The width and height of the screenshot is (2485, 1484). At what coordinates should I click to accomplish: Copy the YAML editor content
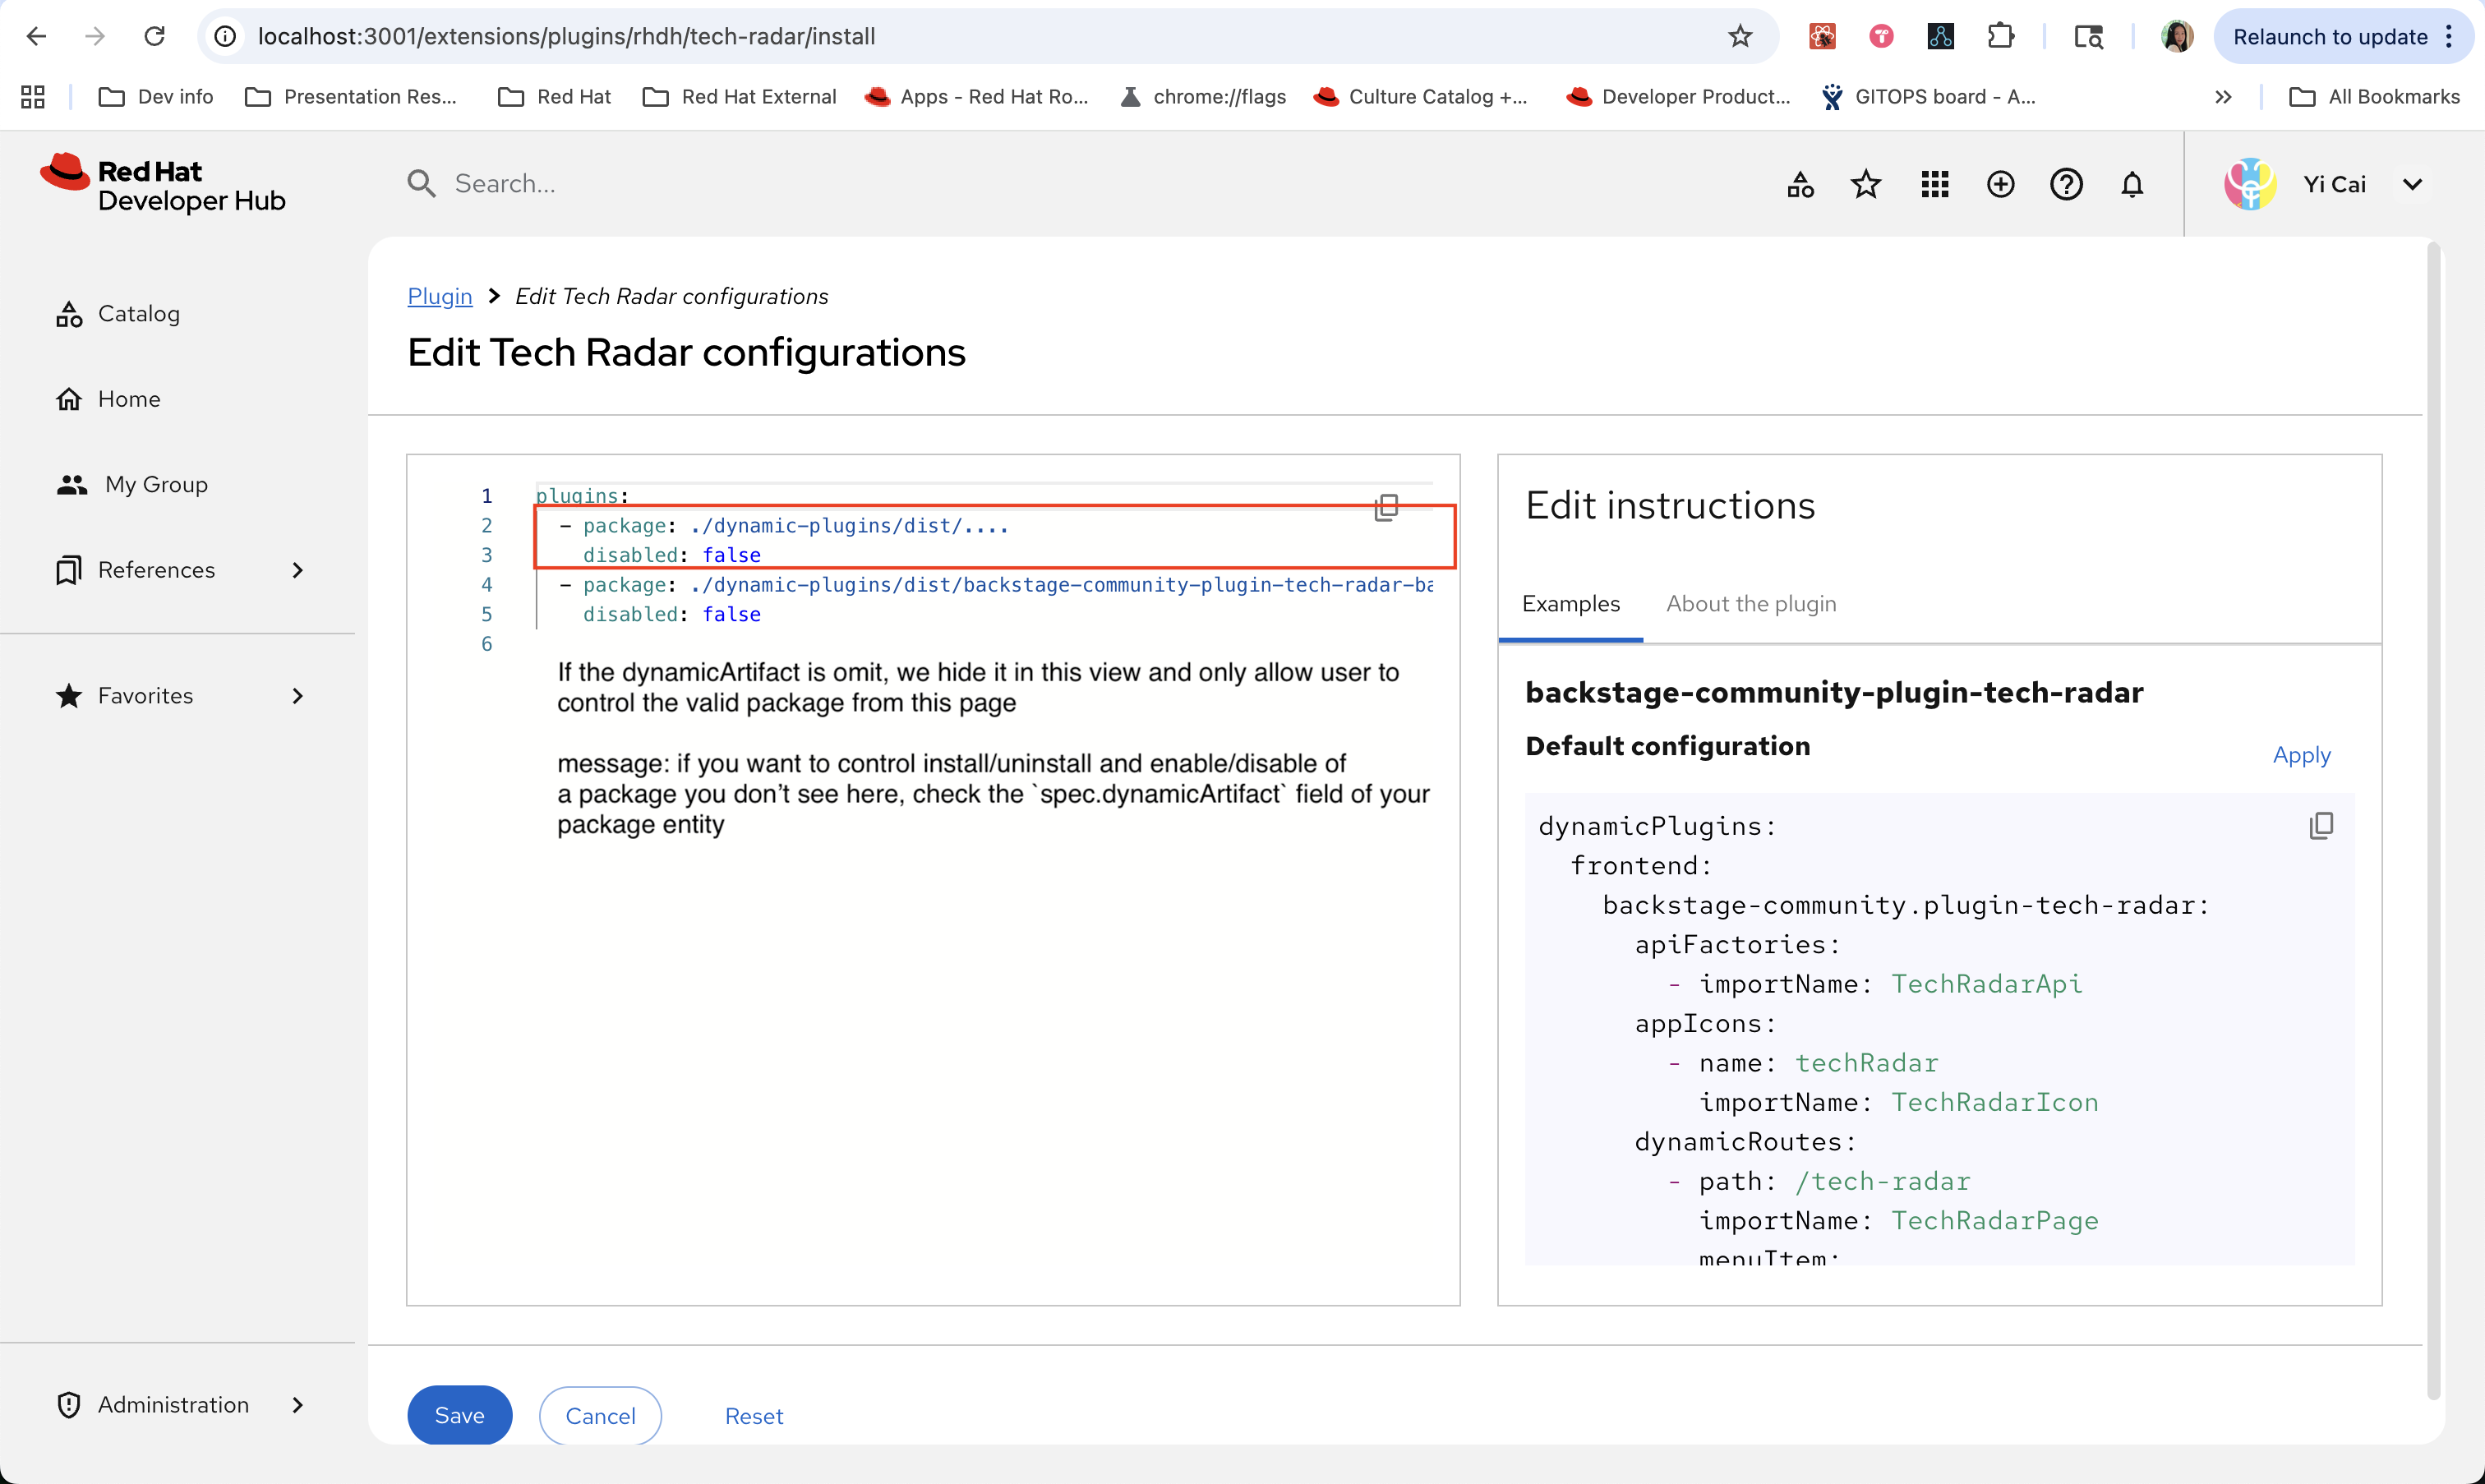pyautogui.click(x=1386, y=508)
